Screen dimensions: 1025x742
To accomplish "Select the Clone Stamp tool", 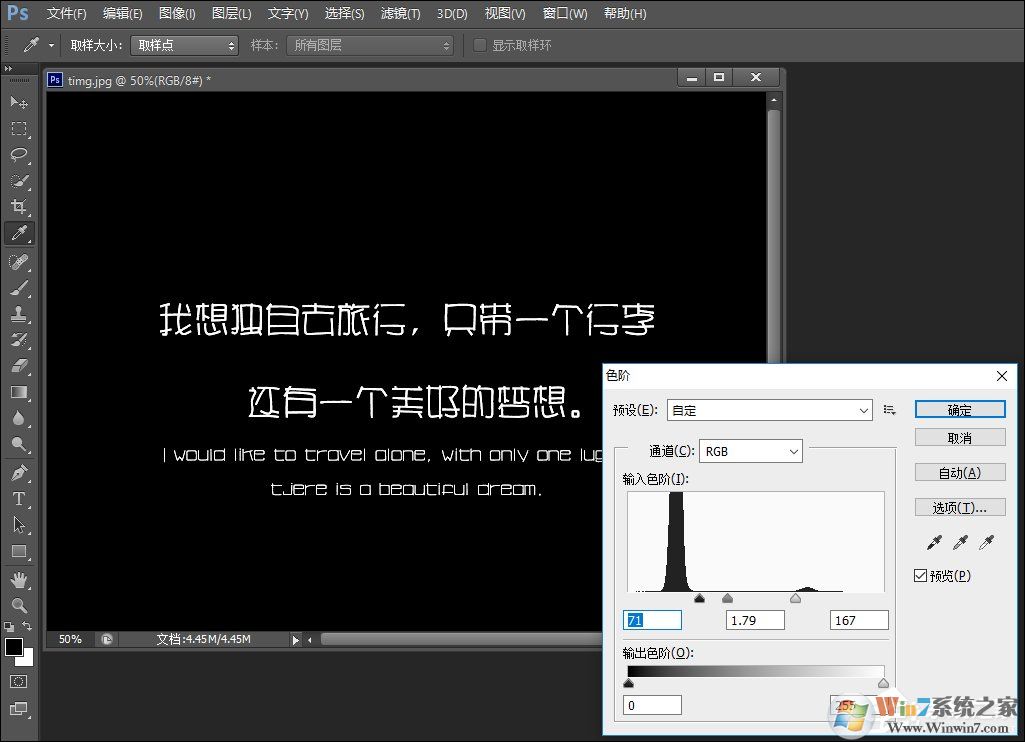I will [x=20, y=315].
